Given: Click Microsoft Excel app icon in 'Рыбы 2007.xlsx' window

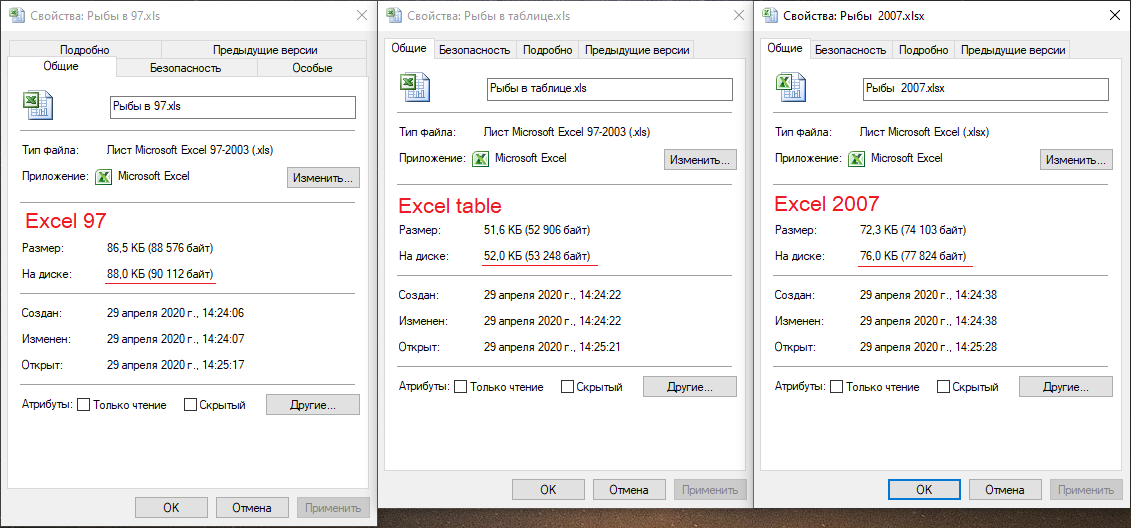Looking at the screenshot, I should [856, 159].
